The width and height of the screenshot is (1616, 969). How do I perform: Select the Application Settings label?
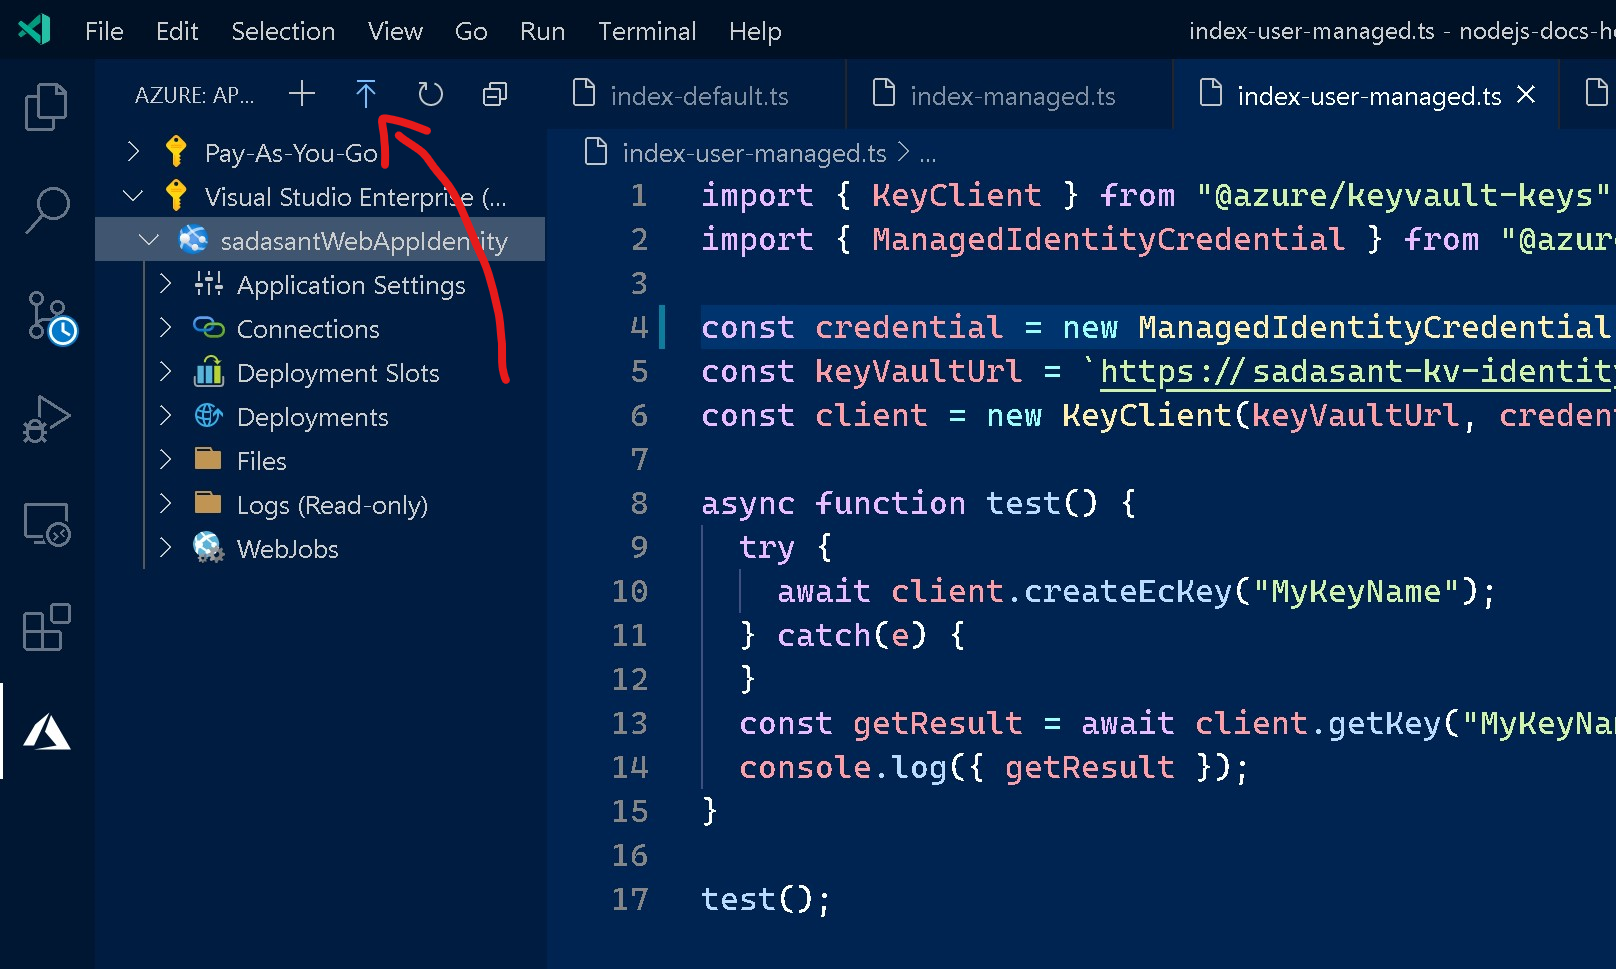point(351,285)
